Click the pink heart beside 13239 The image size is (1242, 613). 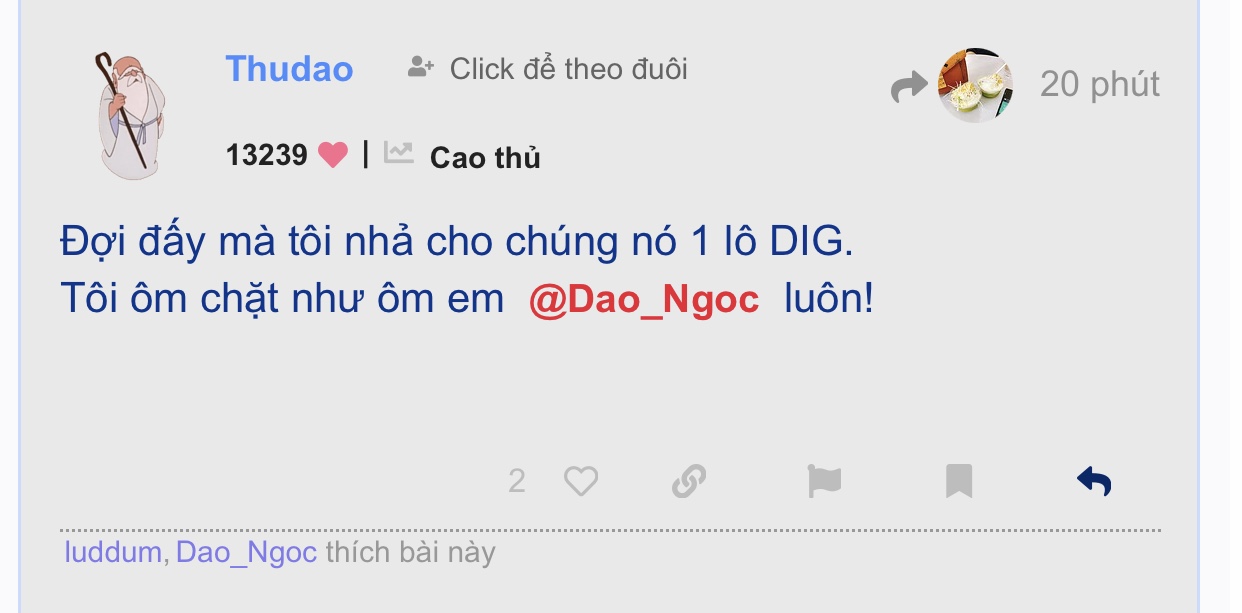[333, 155]
